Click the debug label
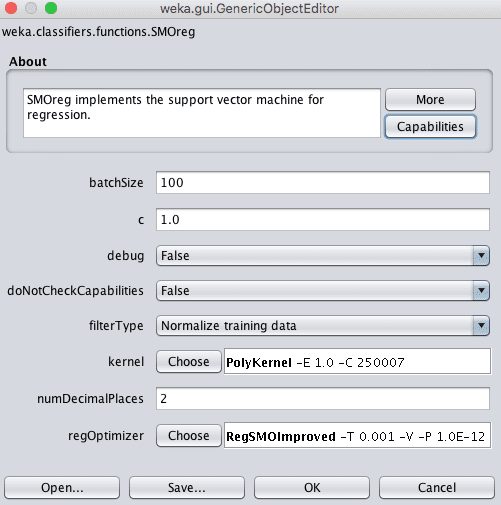 tap(126, 256)
